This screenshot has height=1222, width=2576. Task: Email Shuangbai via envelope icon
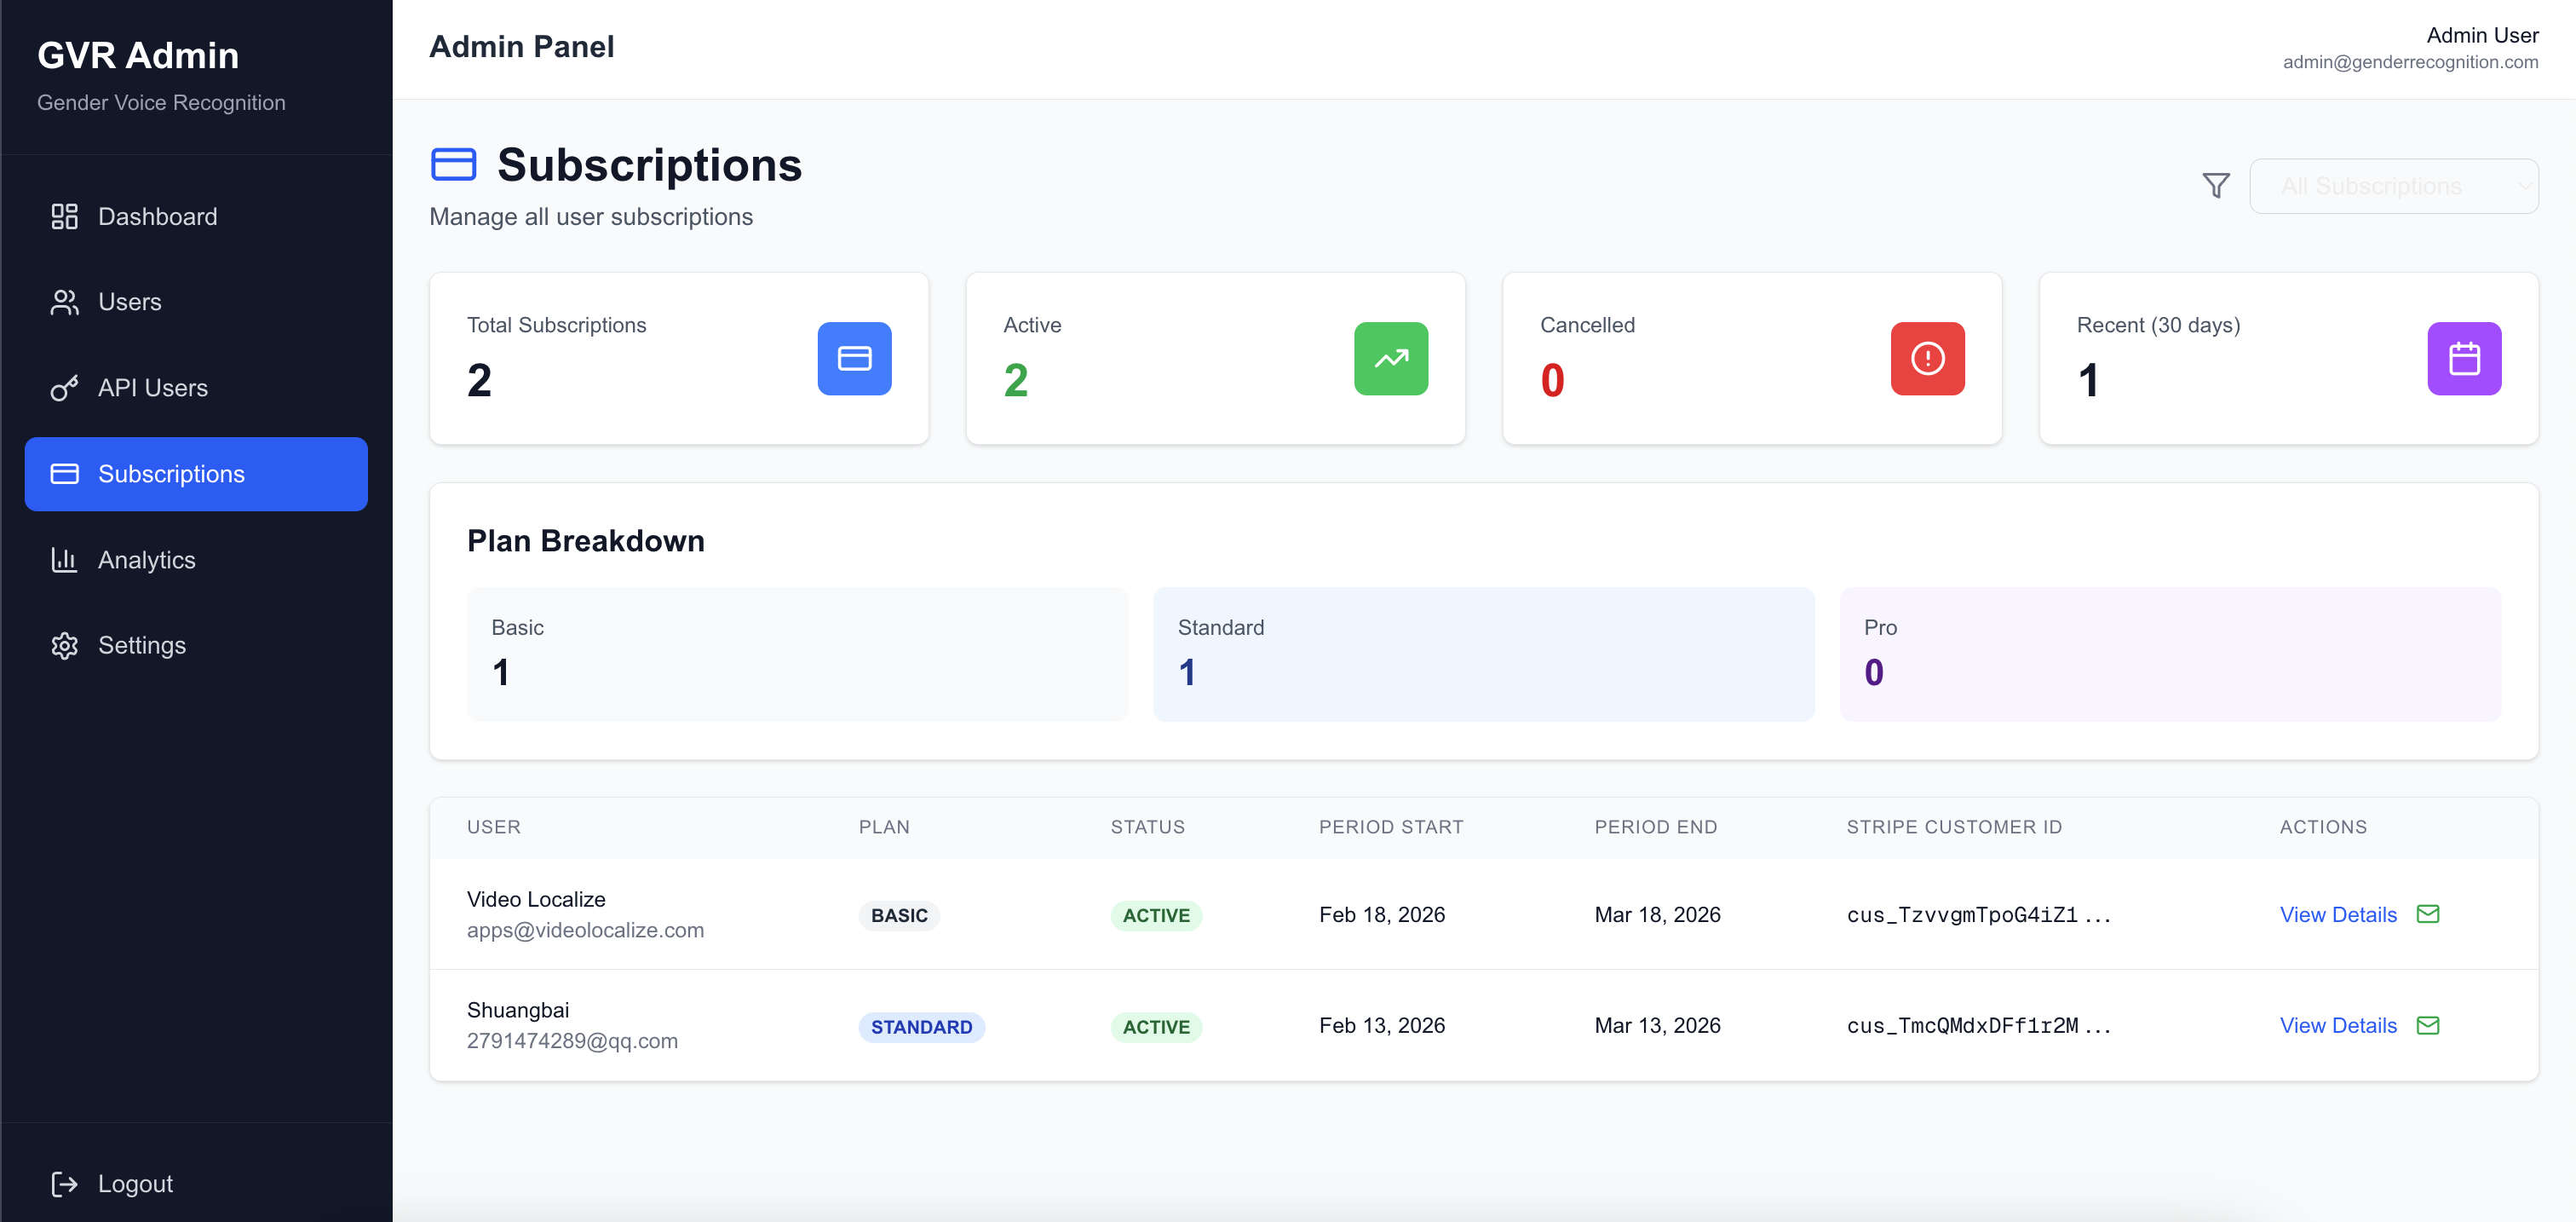(2427, 1025)
